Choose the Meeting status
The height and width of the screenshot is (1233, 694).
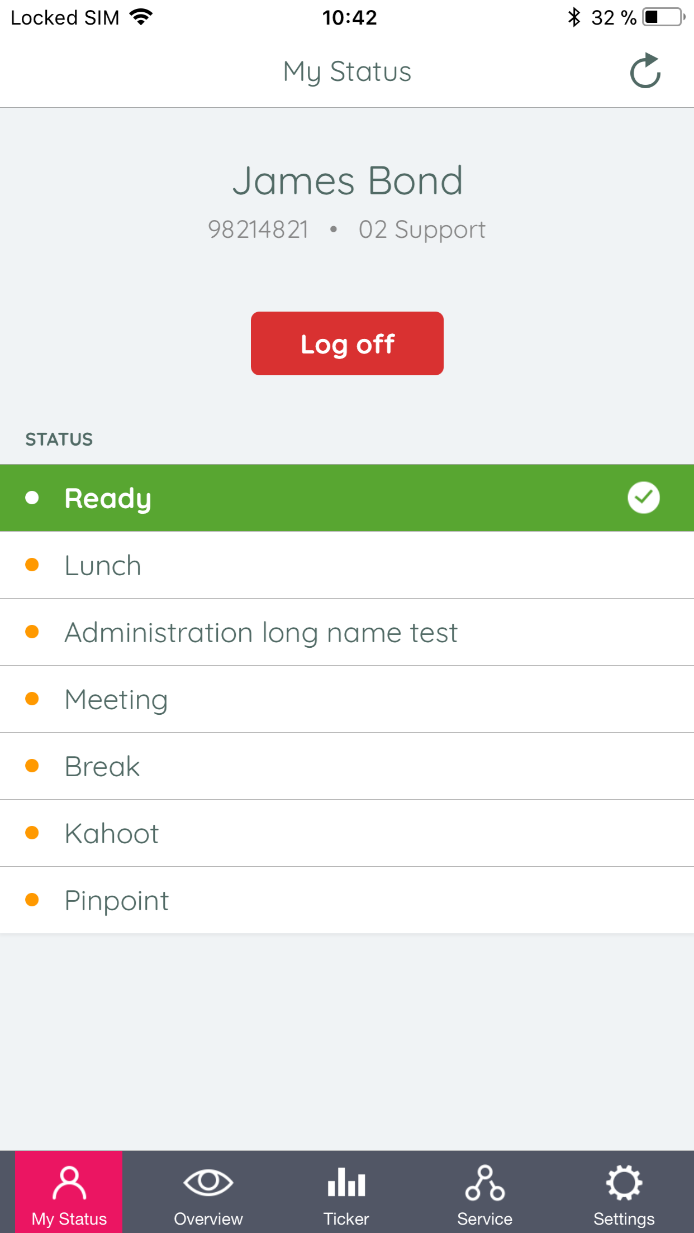pos(116,699)
